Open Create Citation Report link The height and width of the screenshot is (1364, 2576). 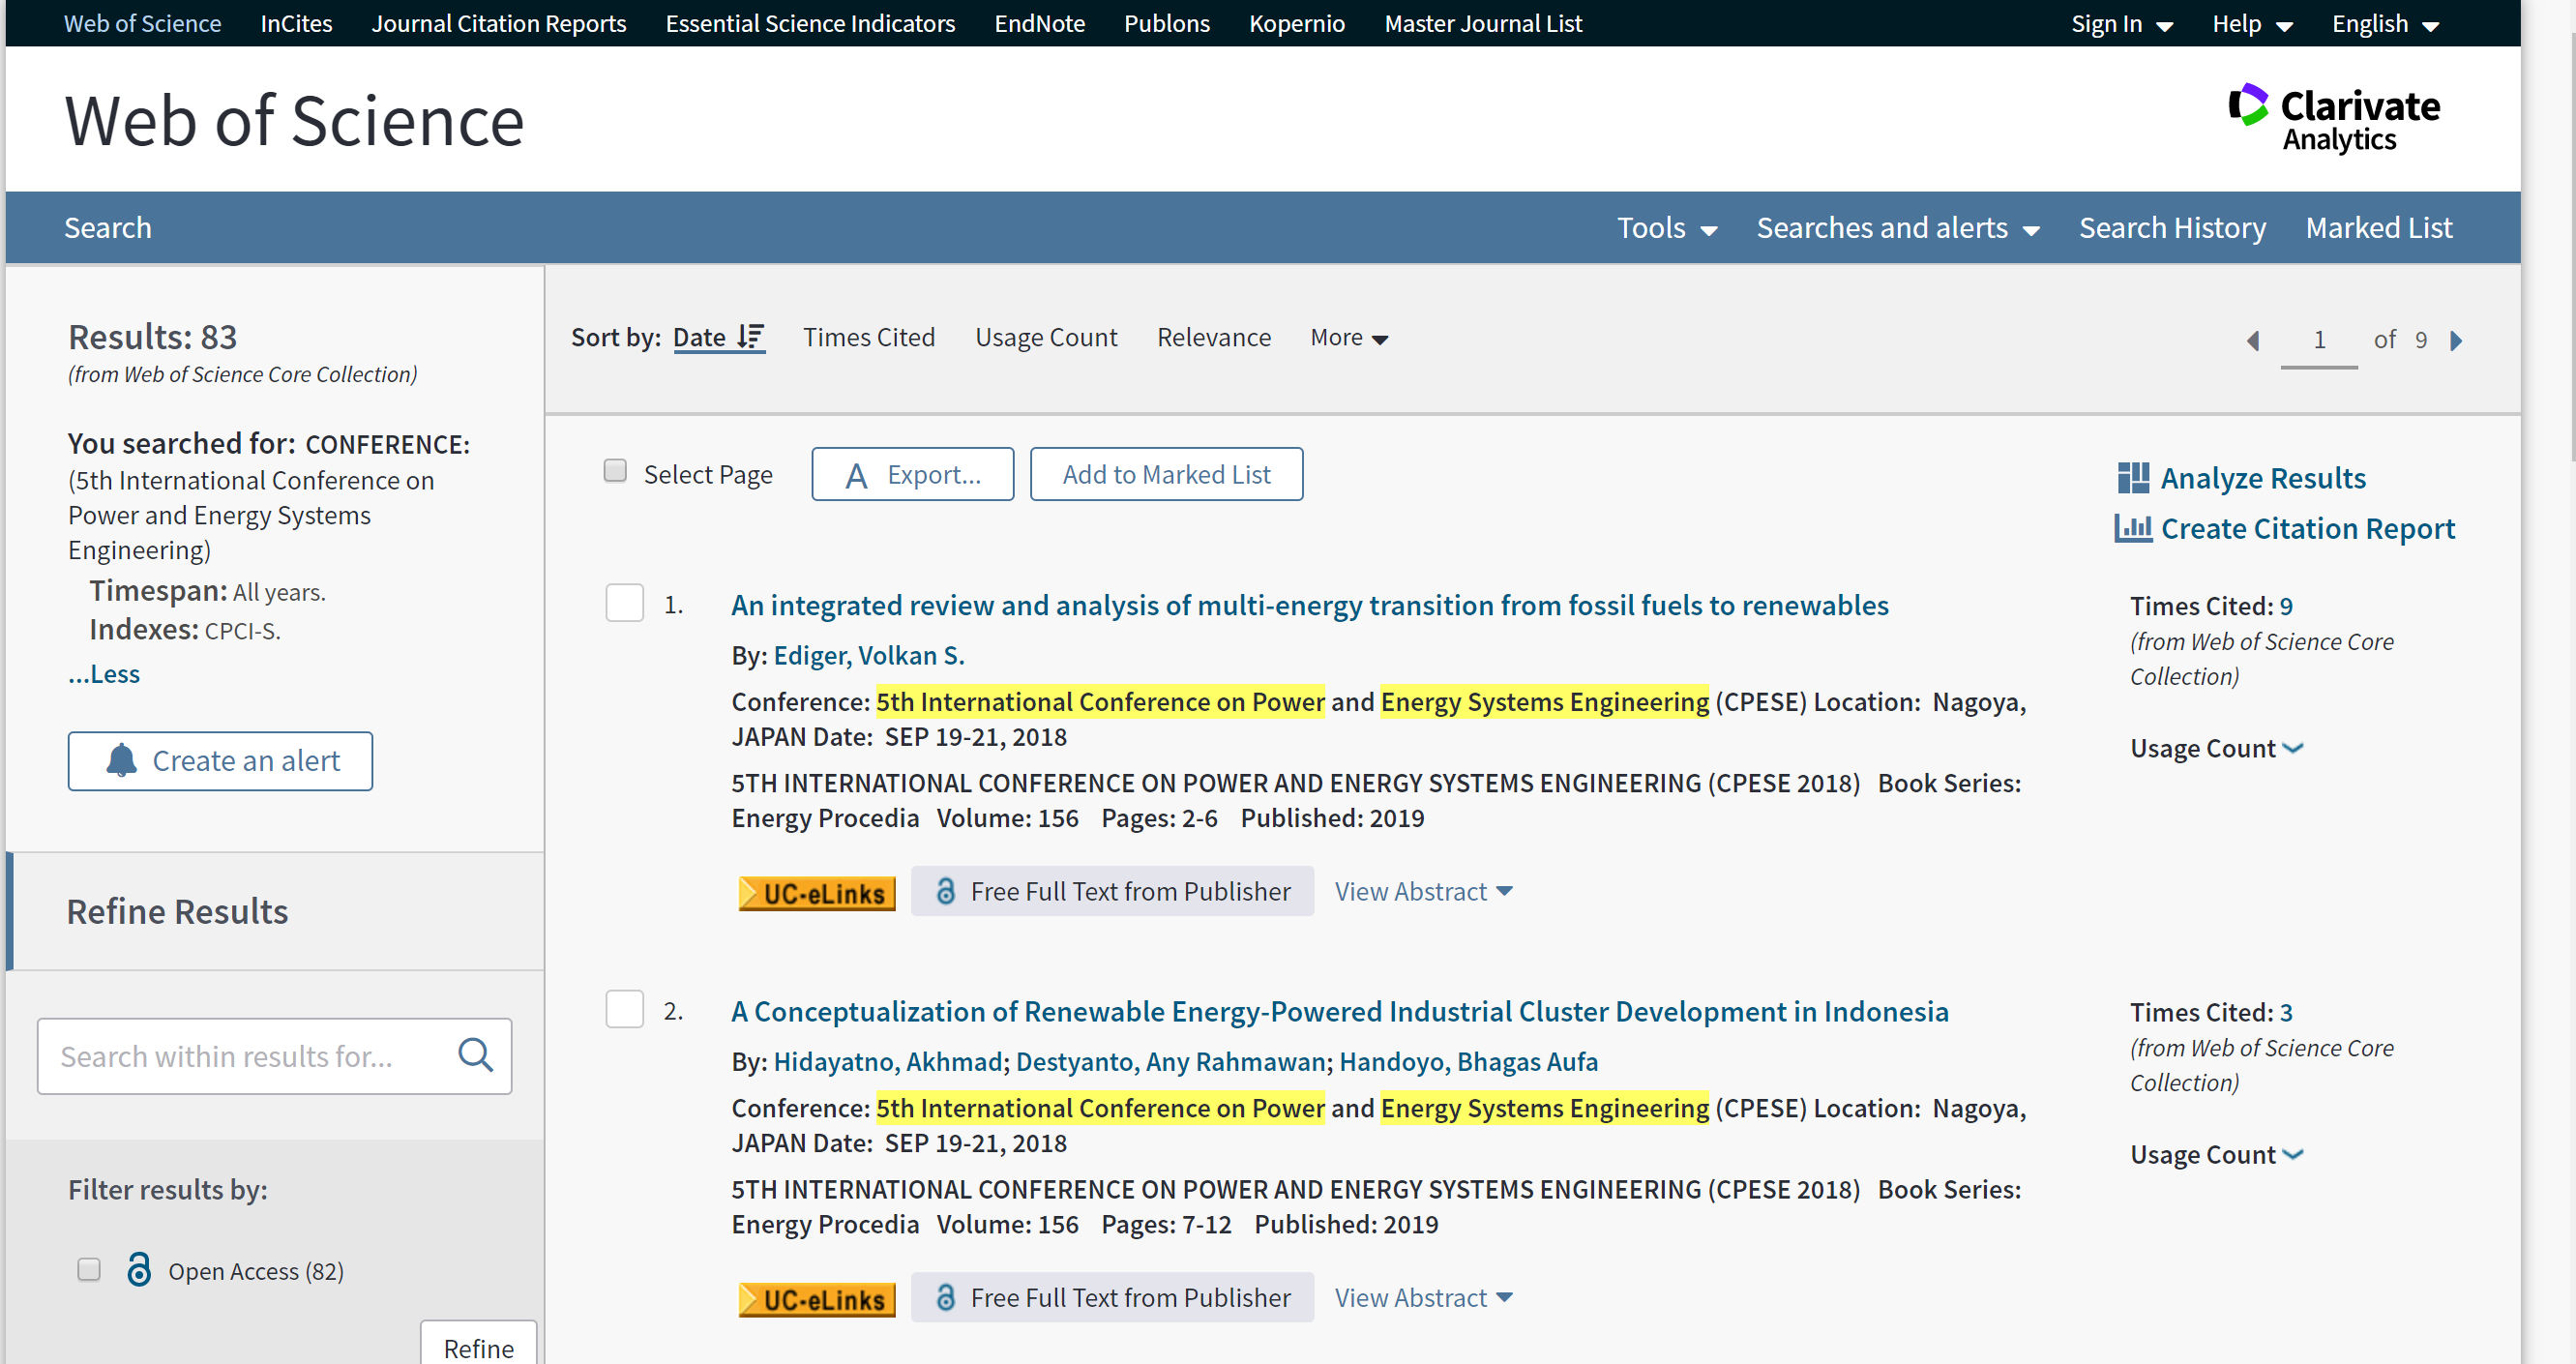pyautogui.click(x=2307, y=528)
